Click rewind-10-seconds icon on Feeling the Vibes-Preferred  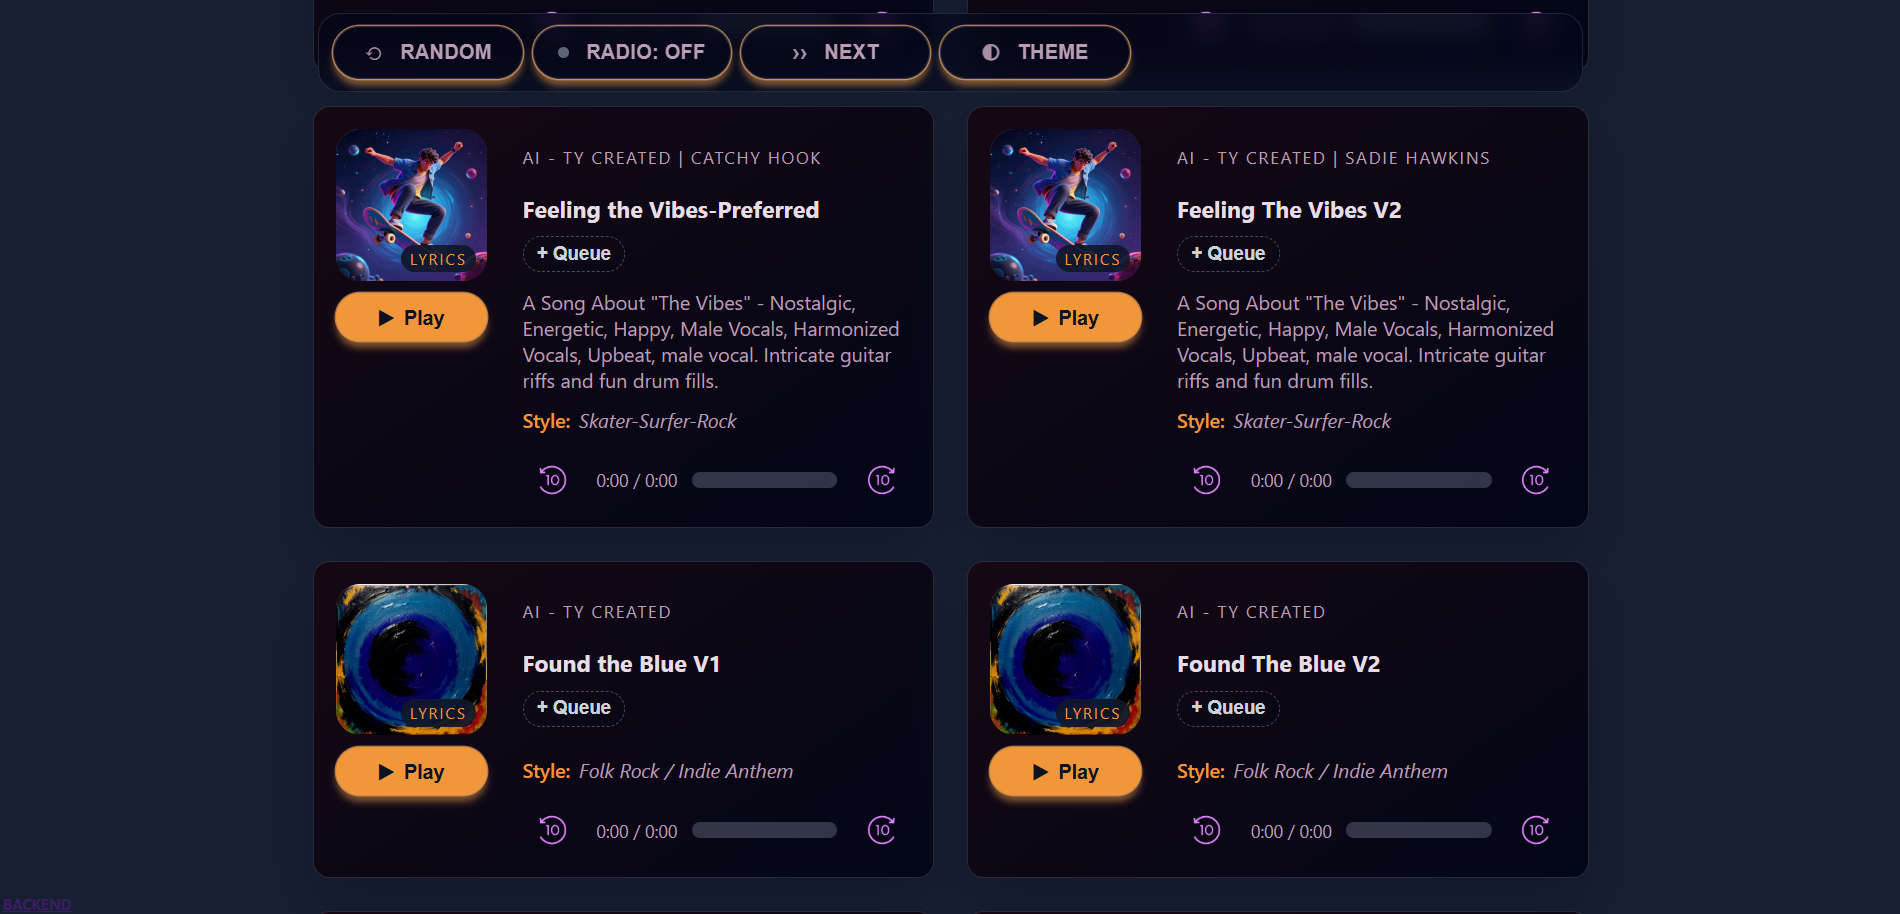552,480
